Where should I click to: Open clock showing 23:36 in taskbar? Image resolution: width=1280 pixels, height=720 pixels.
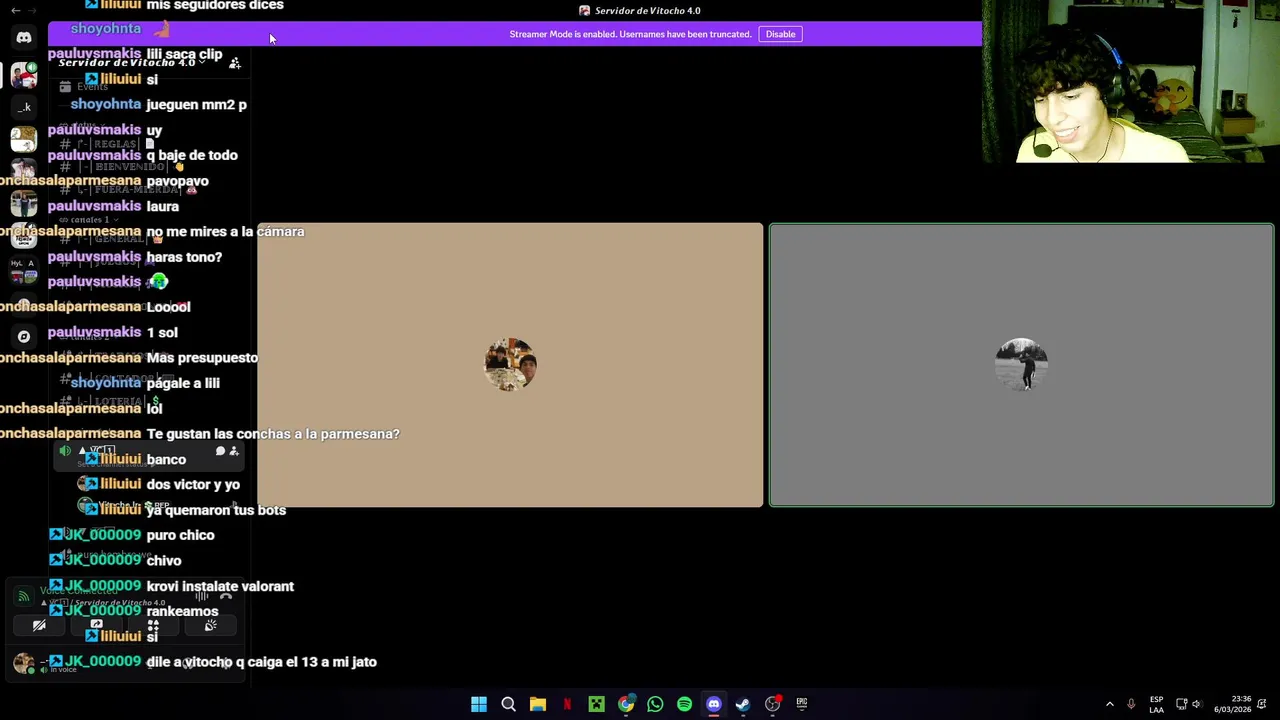tap(1231, 704)
